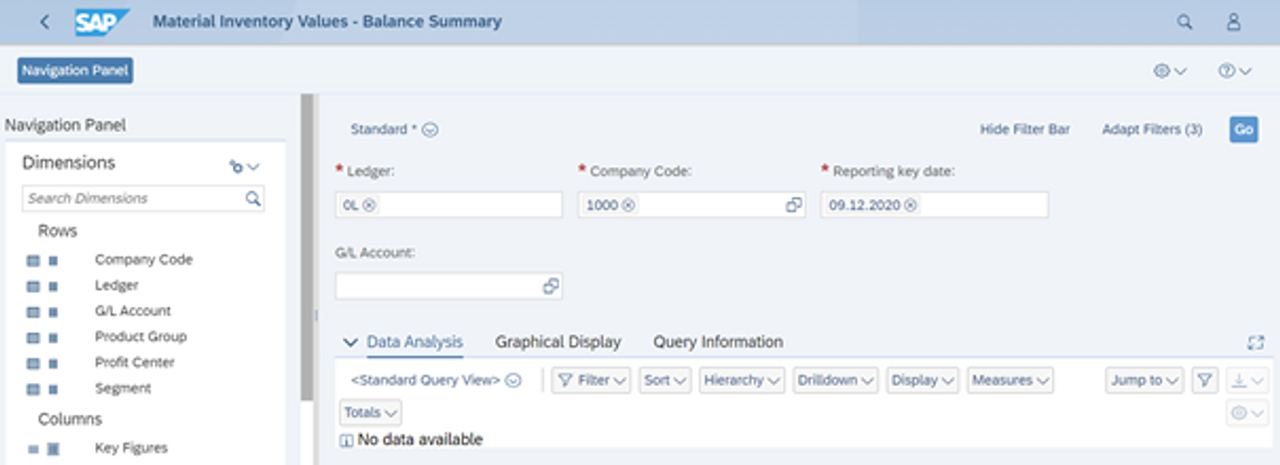Click the Search Dimensions input field
This screenshot has width=1280, height=465.
point(132,198)
